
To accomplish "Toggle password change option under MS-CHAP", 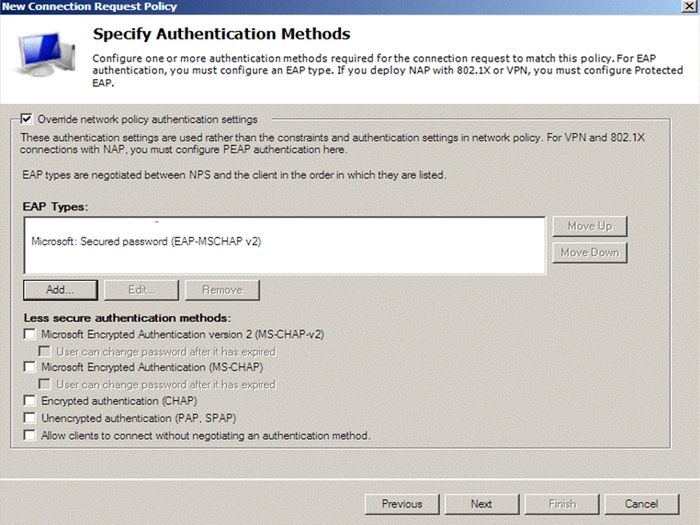I will coord(45,385).
